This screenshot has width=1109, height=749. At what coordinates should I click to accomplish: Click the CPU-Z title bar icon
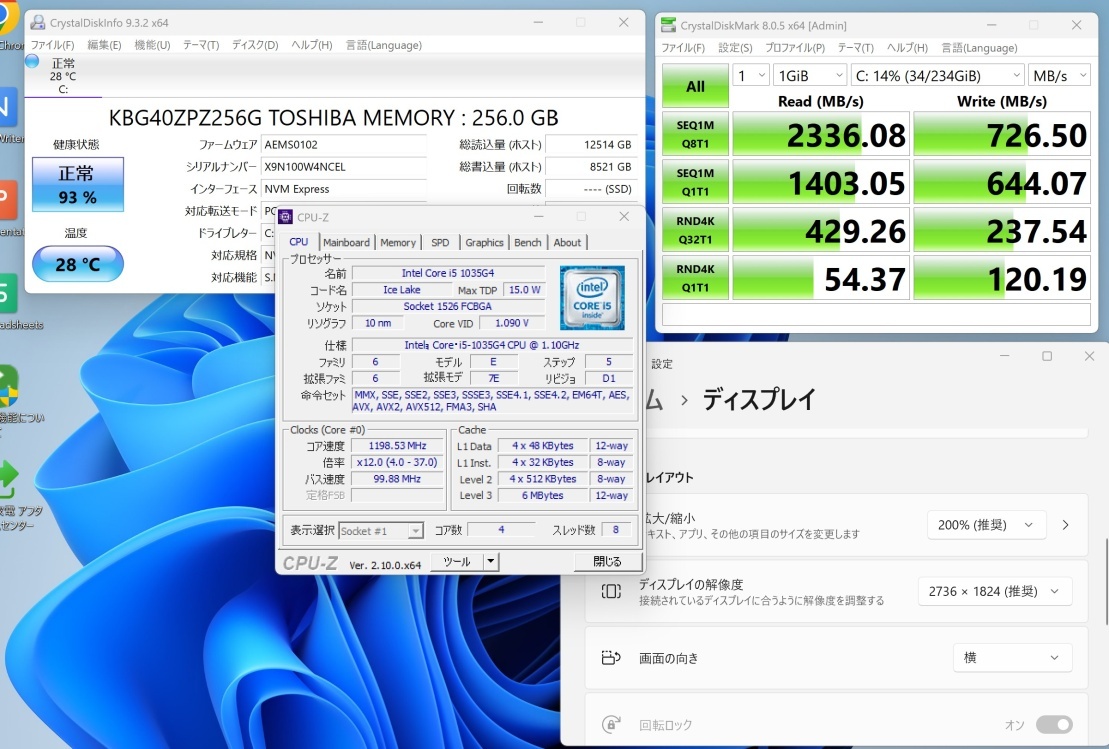pos(286,217)
